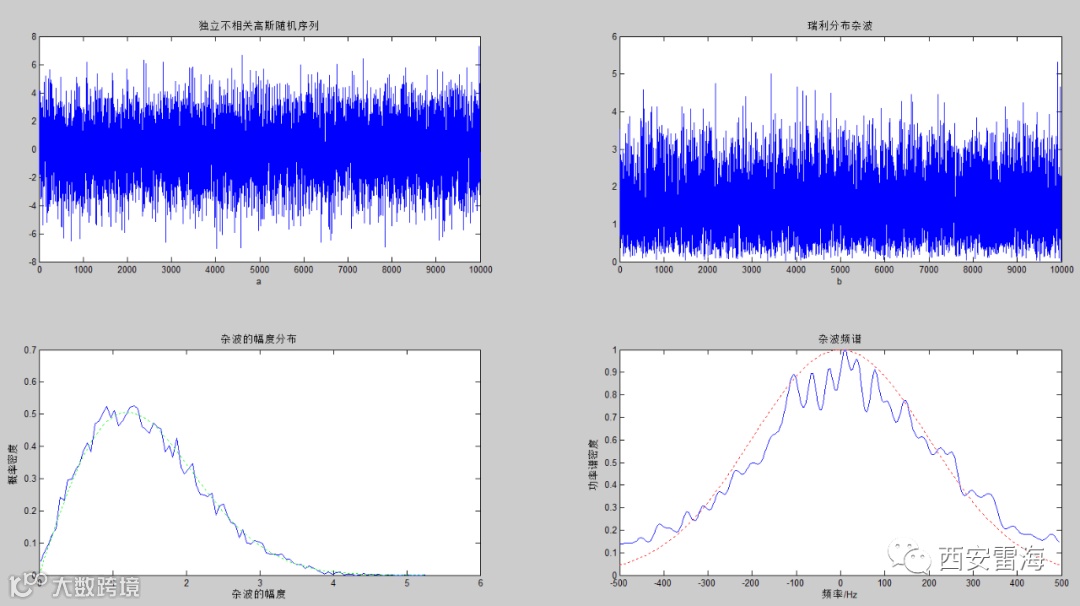Click the x-axis label 杂波的幅度
Viewport: 1080px width, 606px height.
(258, 594)
